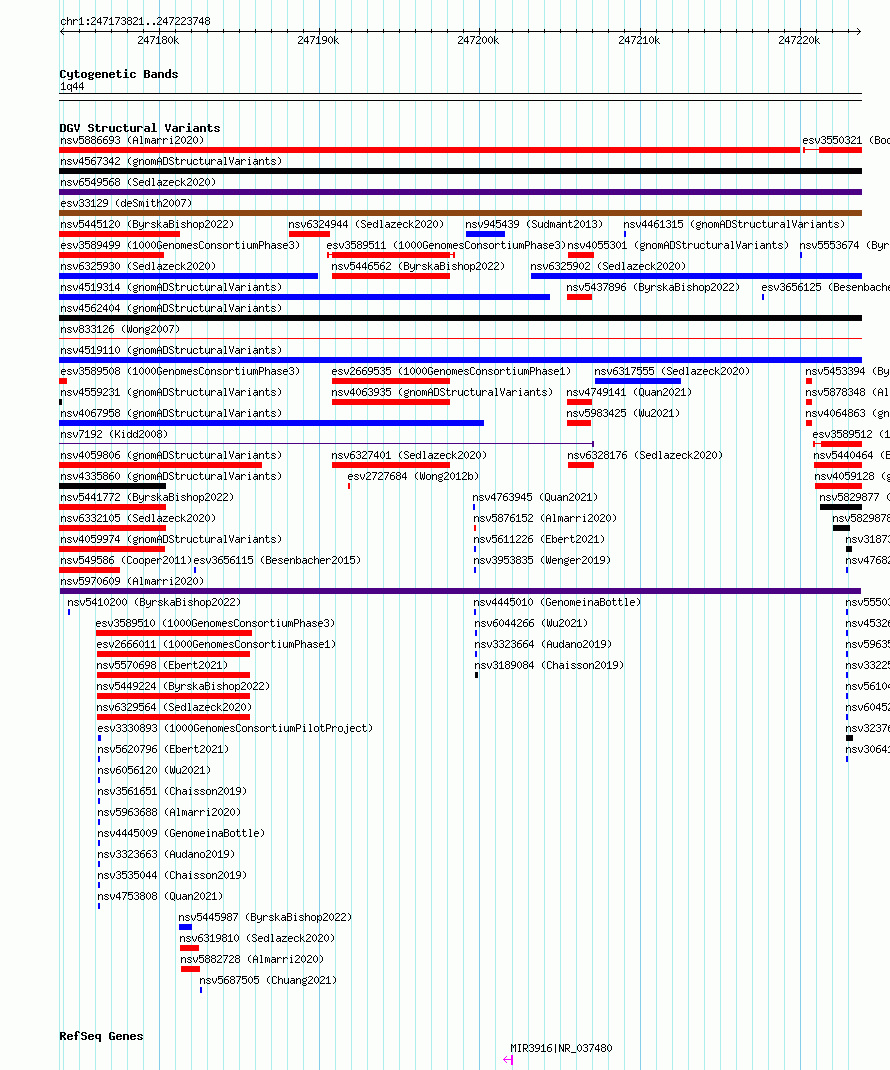Select nsv5445120 (ByrskaBishop2022) label

[147, 225]
